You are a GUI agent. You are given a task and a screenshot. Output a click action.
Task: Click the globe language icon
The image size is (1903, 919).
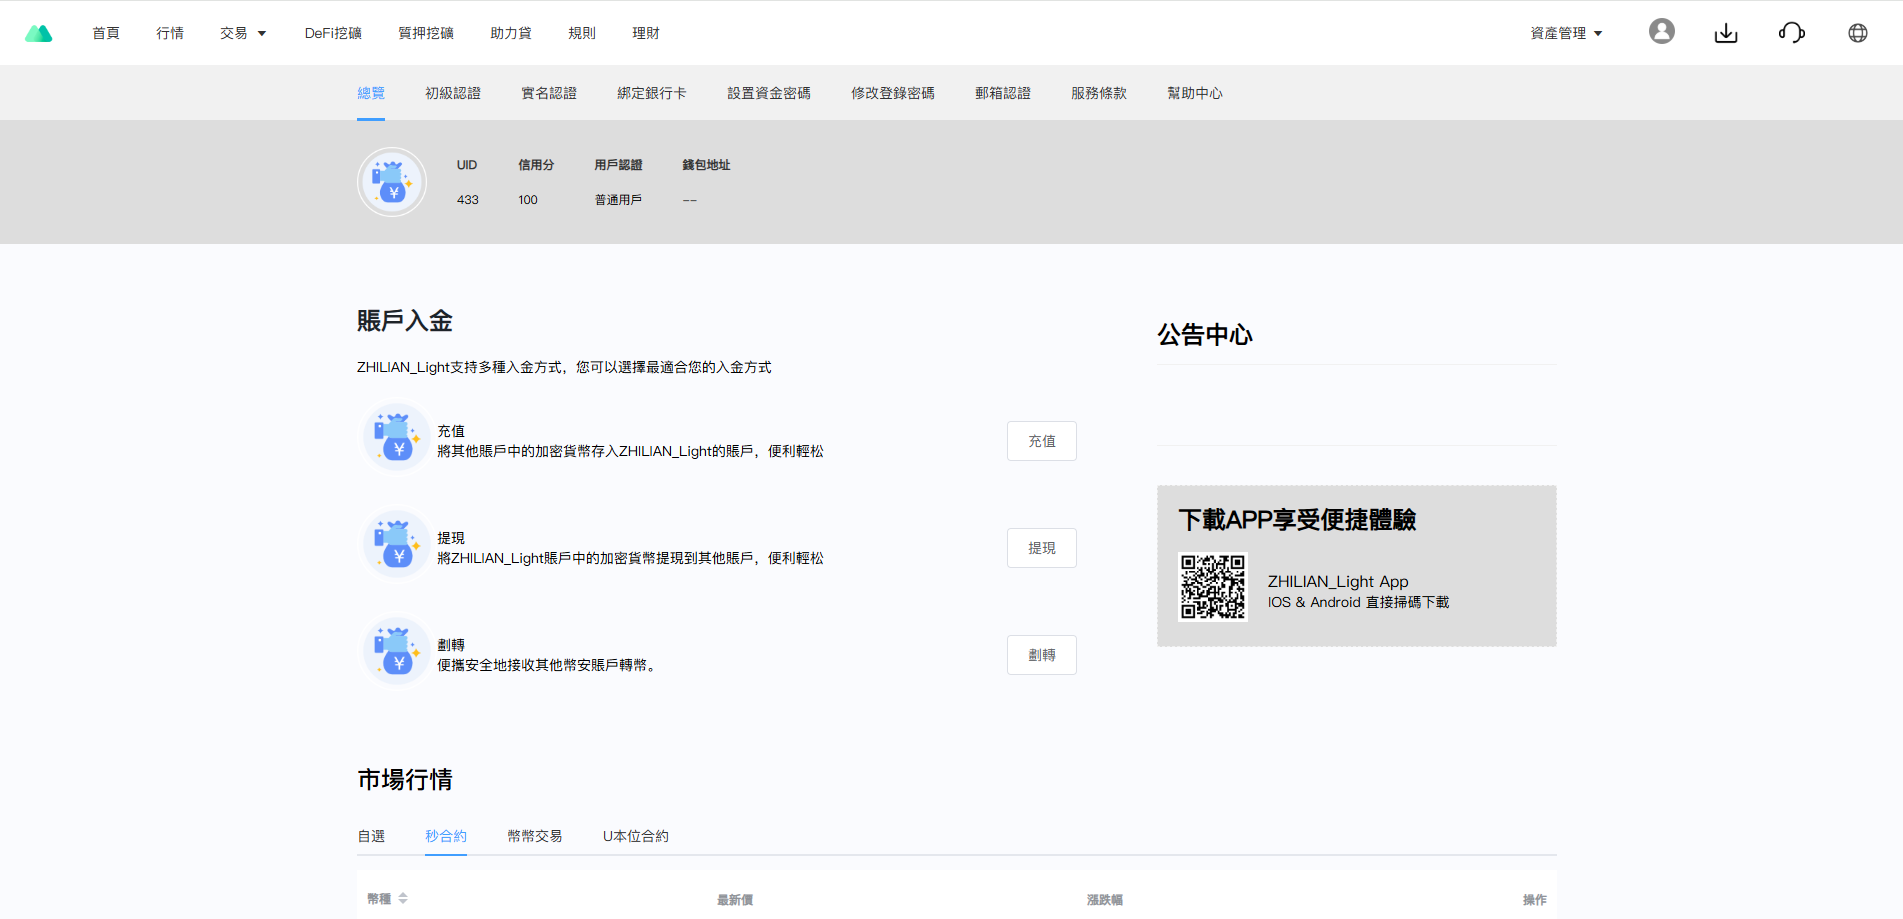tap(1857, 33)
